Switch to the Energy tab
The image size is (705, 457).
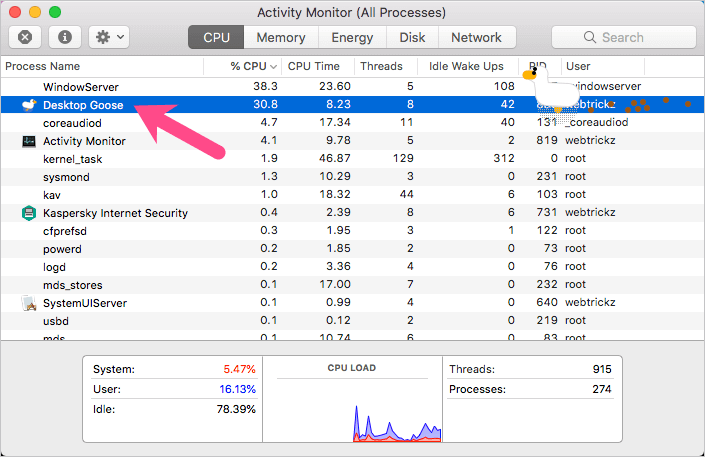coord(352,37)
